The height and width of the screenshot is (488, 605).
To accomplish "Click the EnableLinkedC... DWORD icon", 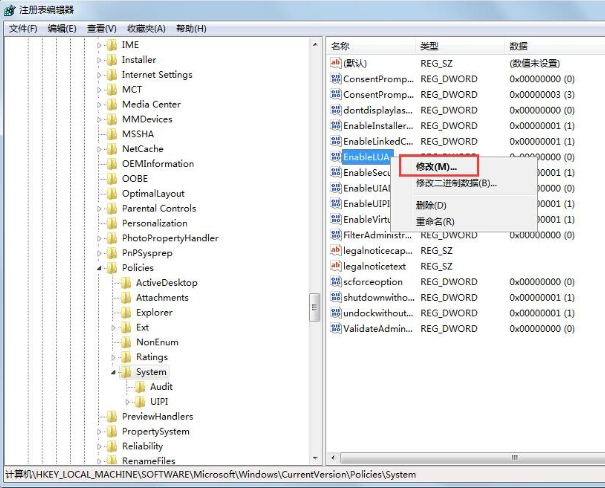I will click(x=336, y=141).
